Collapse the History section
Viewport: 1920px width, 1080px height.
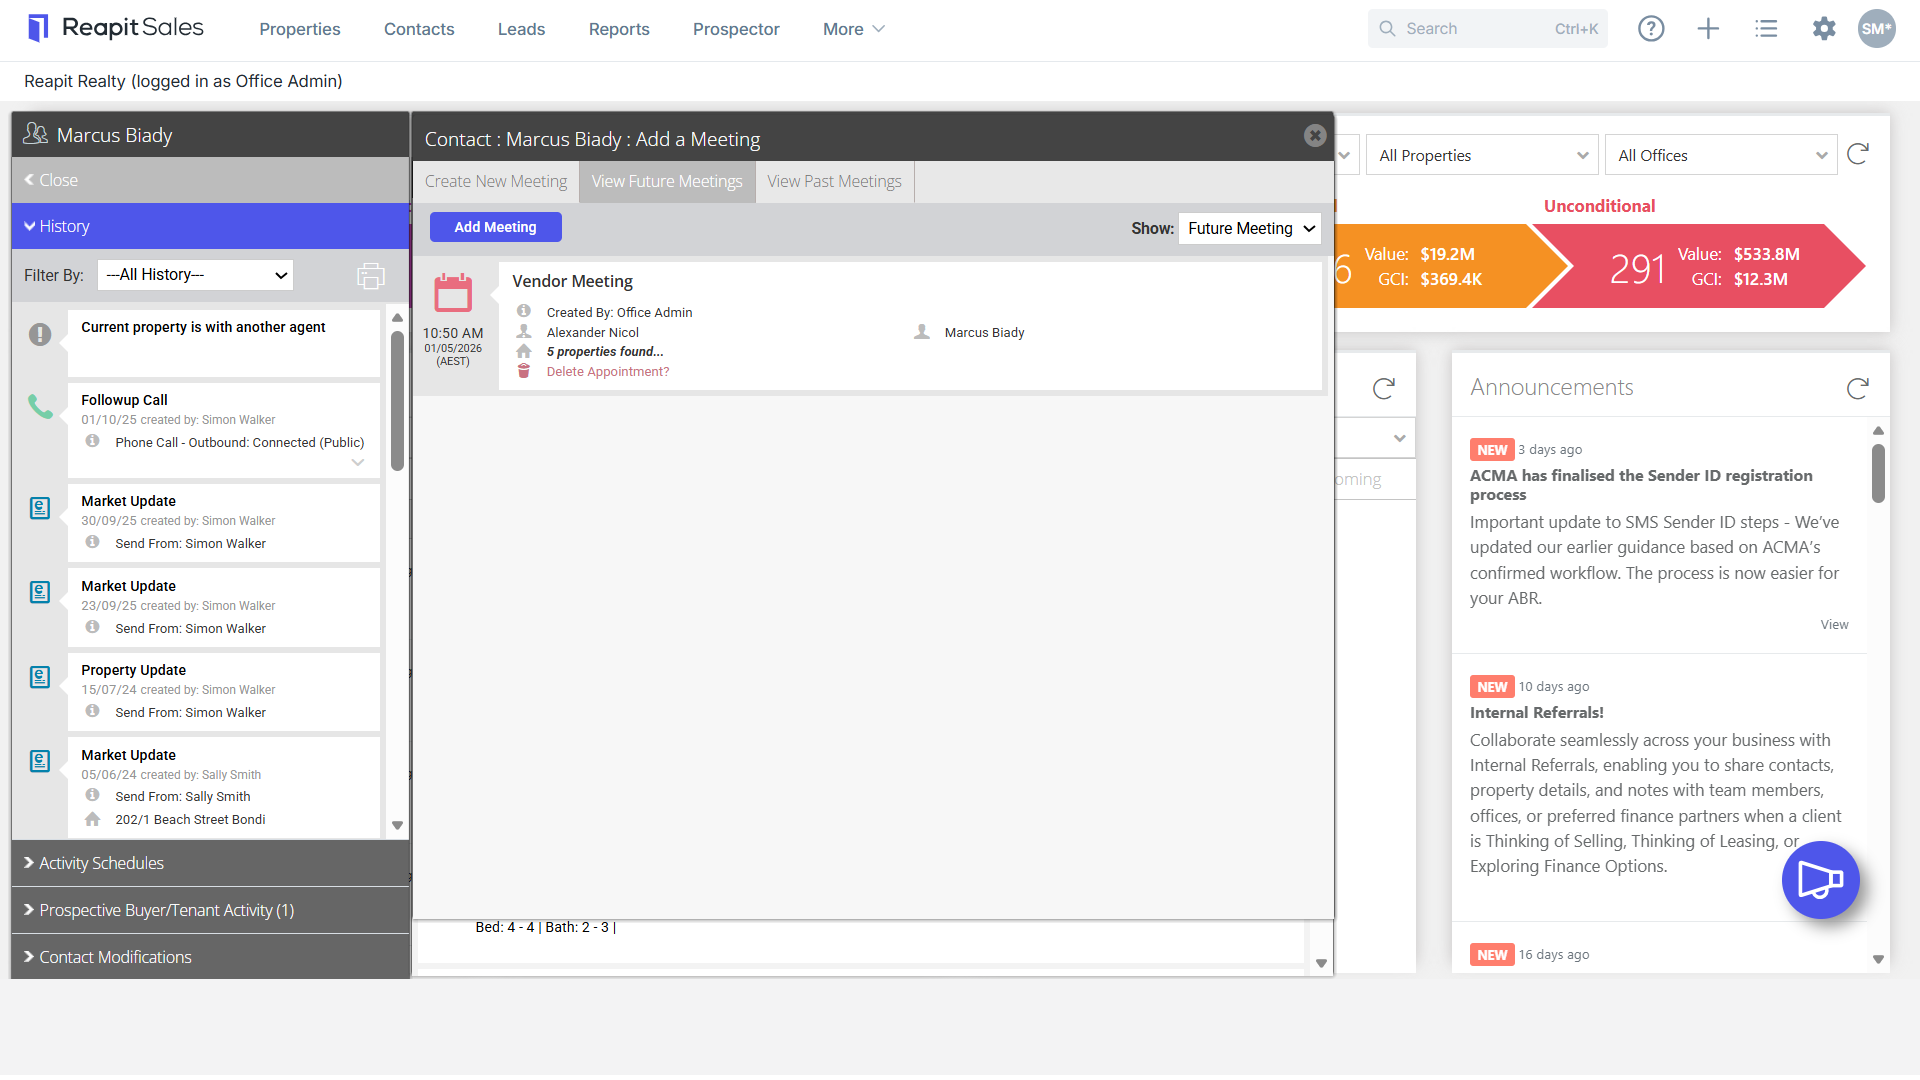click(210, 226)
